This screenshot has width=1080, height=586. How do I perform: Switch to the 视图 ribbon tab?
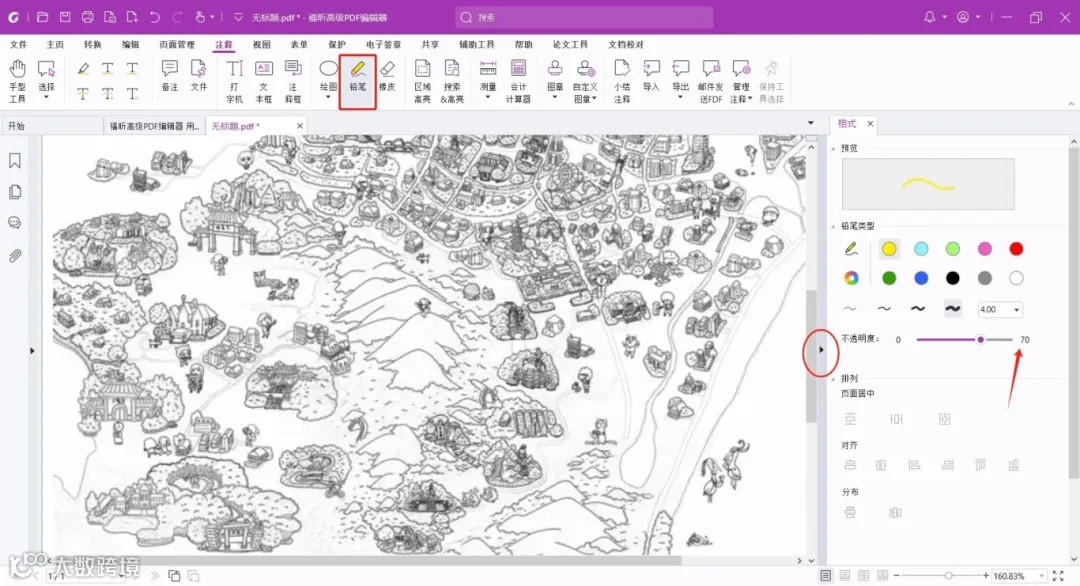click(262, 44)
